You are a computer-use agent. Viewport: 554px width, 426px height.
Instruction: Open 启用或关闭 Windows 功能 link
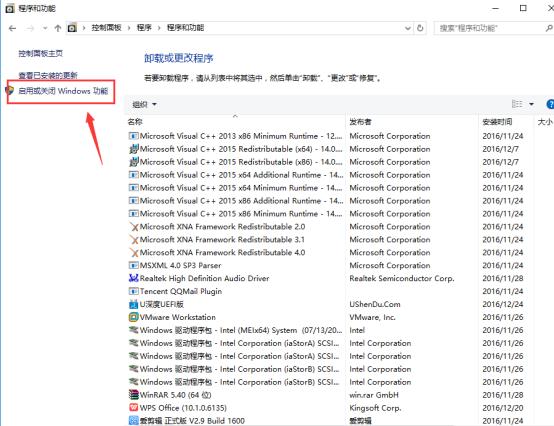[x=63, y=91]
